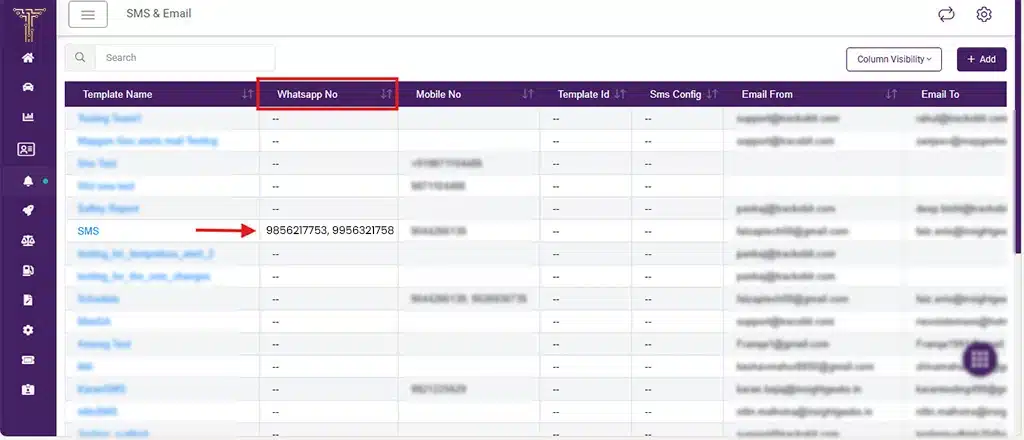Toggle the hamburger menu button

(88, 14)
